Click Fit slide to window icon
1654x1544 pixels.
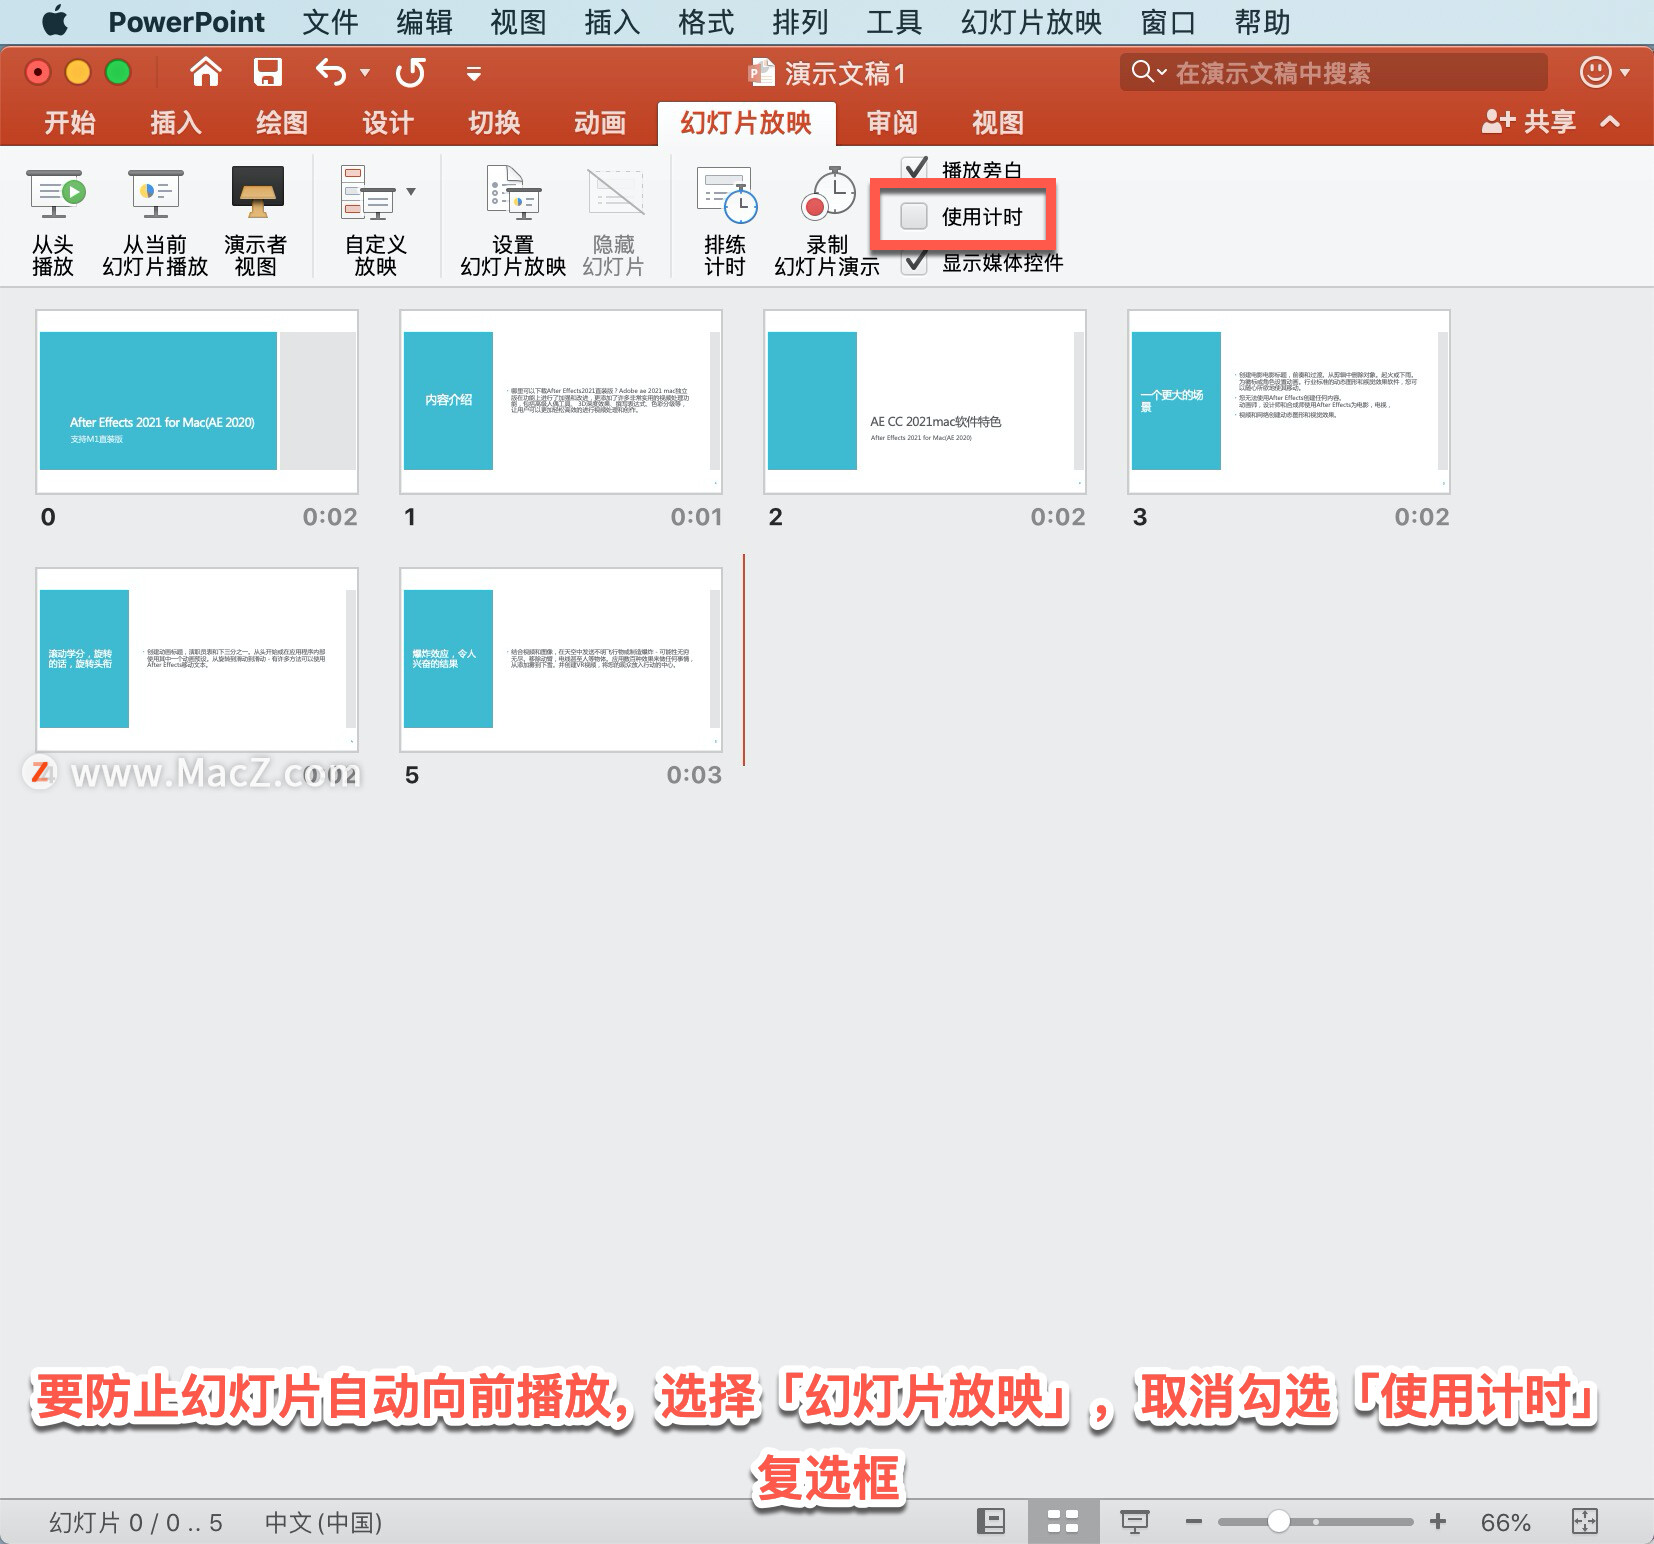coord(1585,1522)
